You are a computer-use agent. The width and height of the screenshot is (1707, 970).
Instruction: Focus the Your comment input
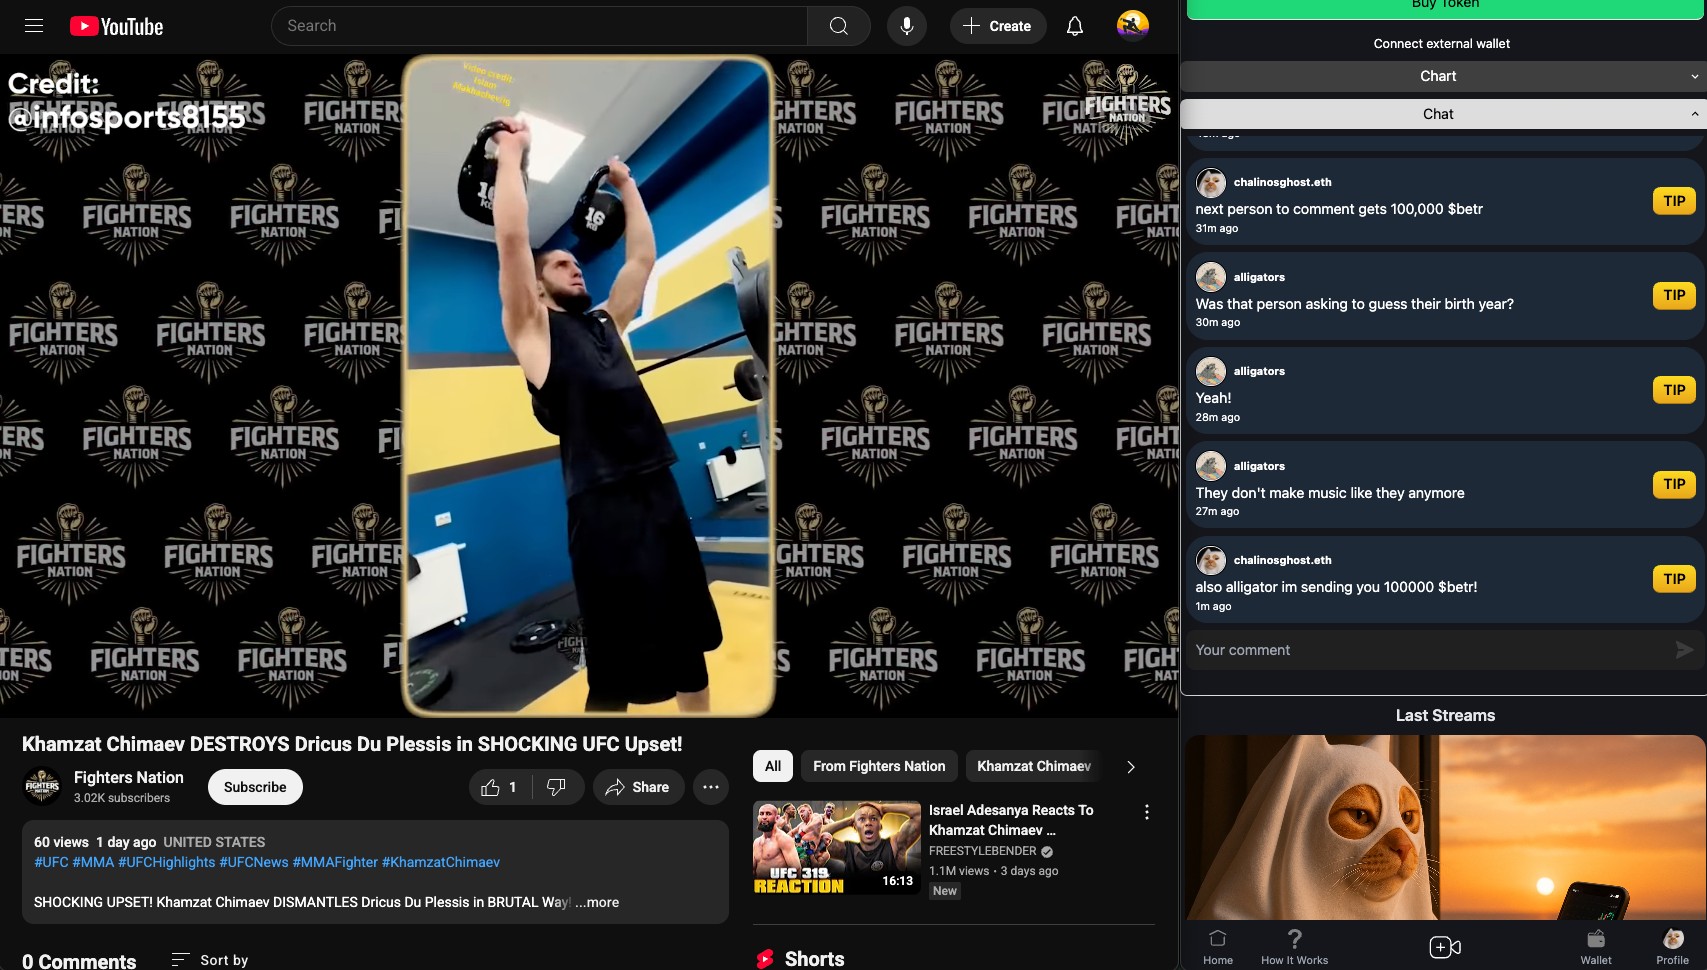pos(1430,650)
